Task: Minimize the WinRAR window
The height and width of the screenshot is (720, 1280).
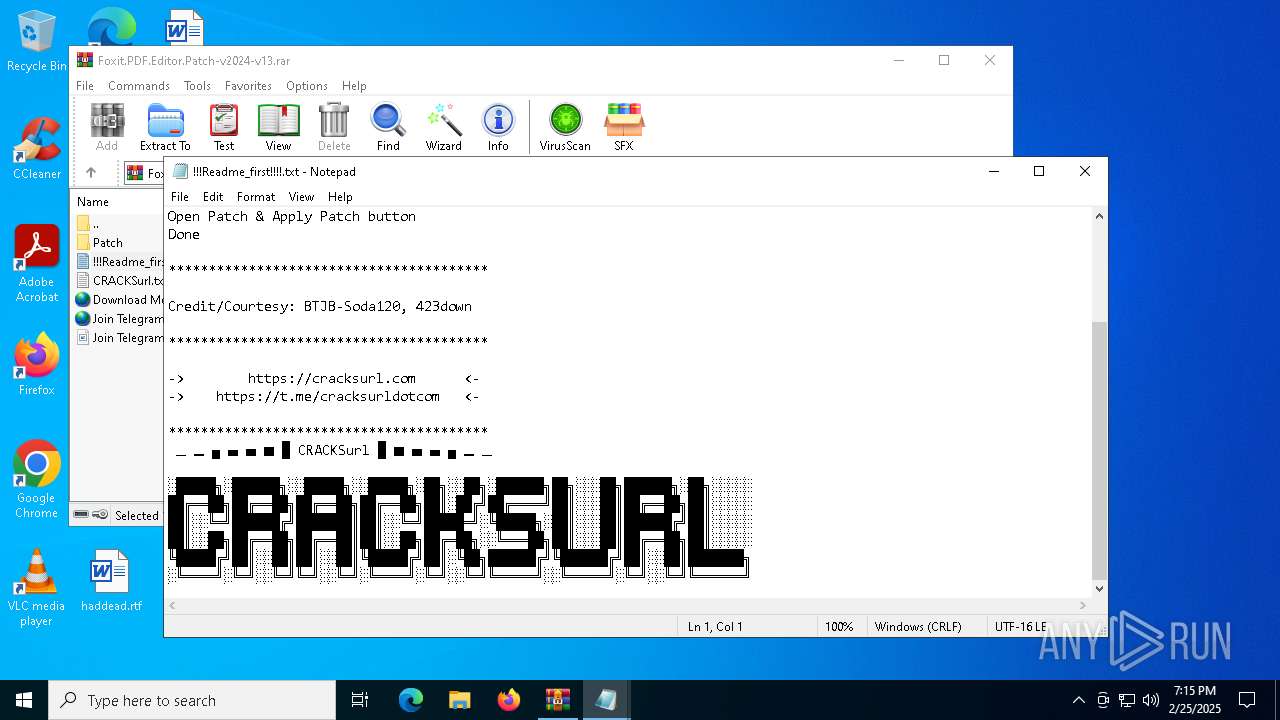Action: [898, 60]
